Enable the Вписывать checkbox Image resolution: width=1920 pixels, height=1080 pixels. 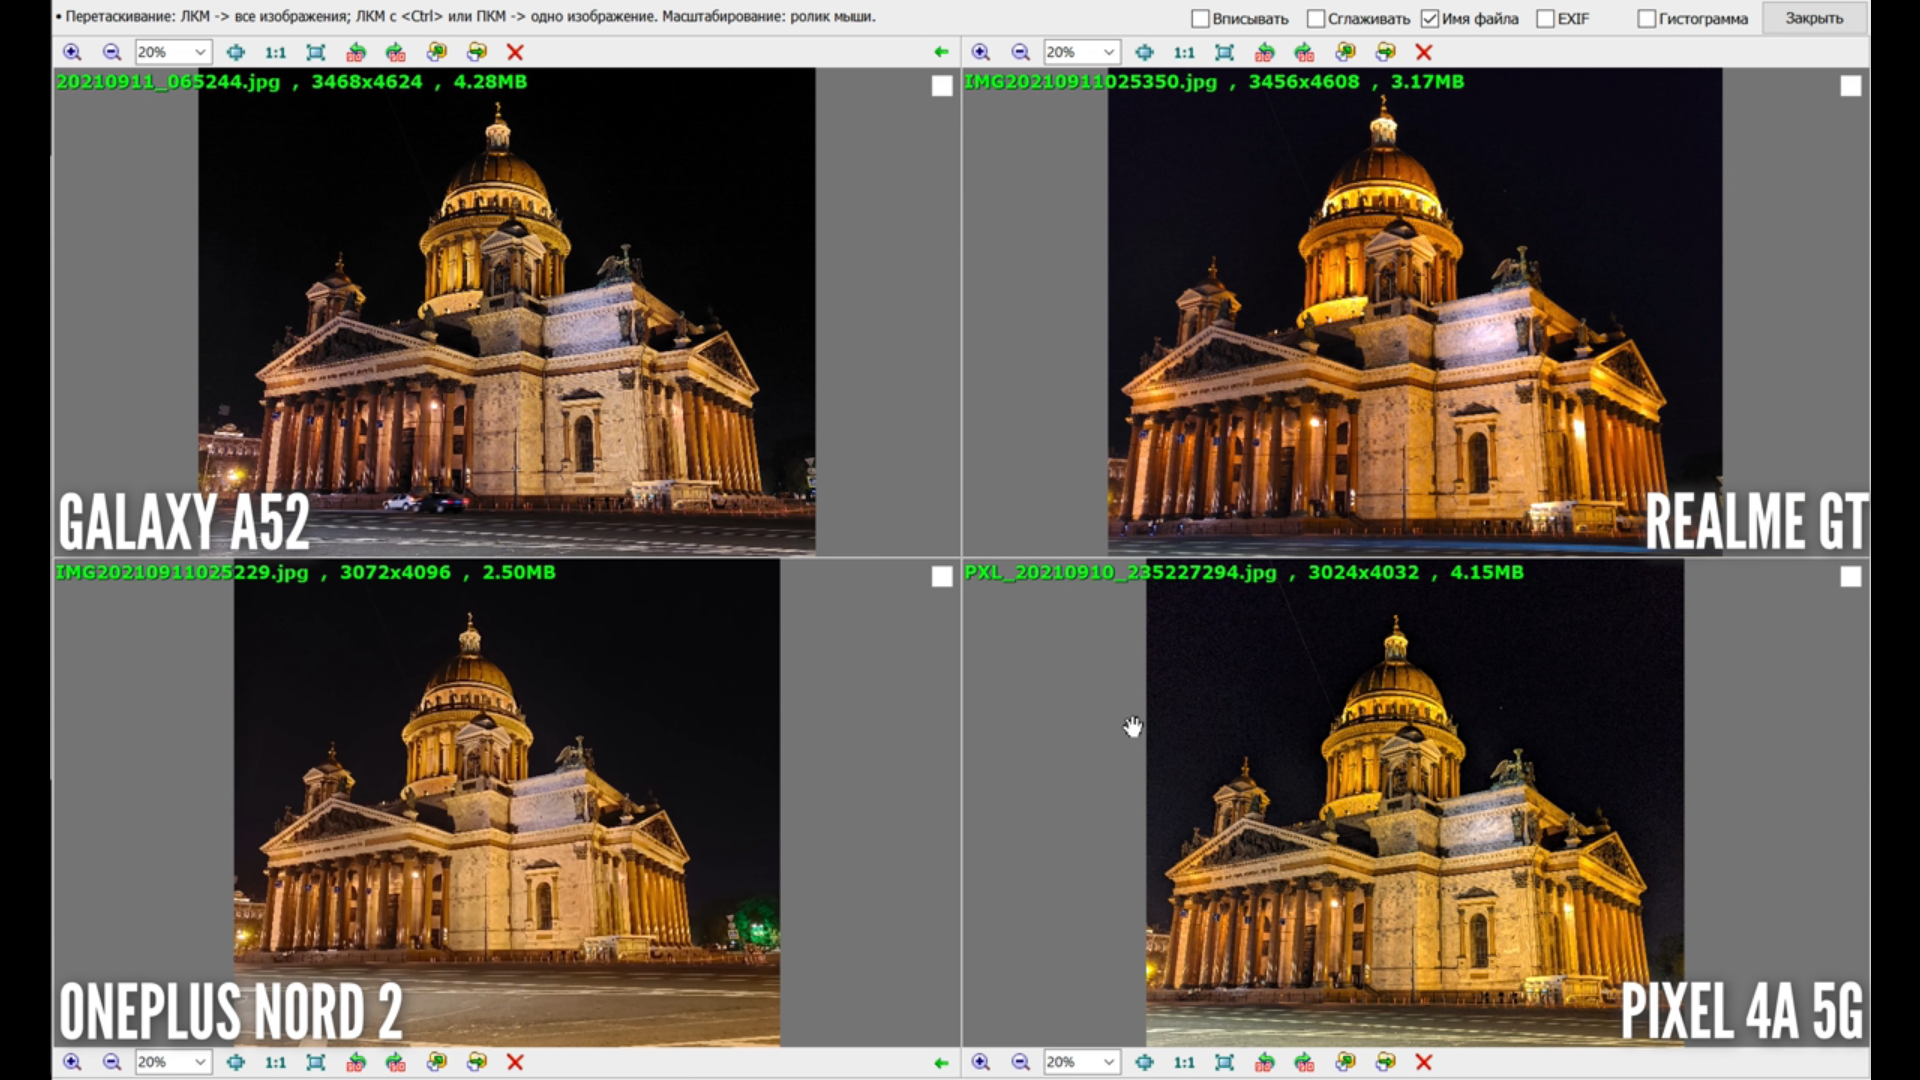(x=1201, y=19)
